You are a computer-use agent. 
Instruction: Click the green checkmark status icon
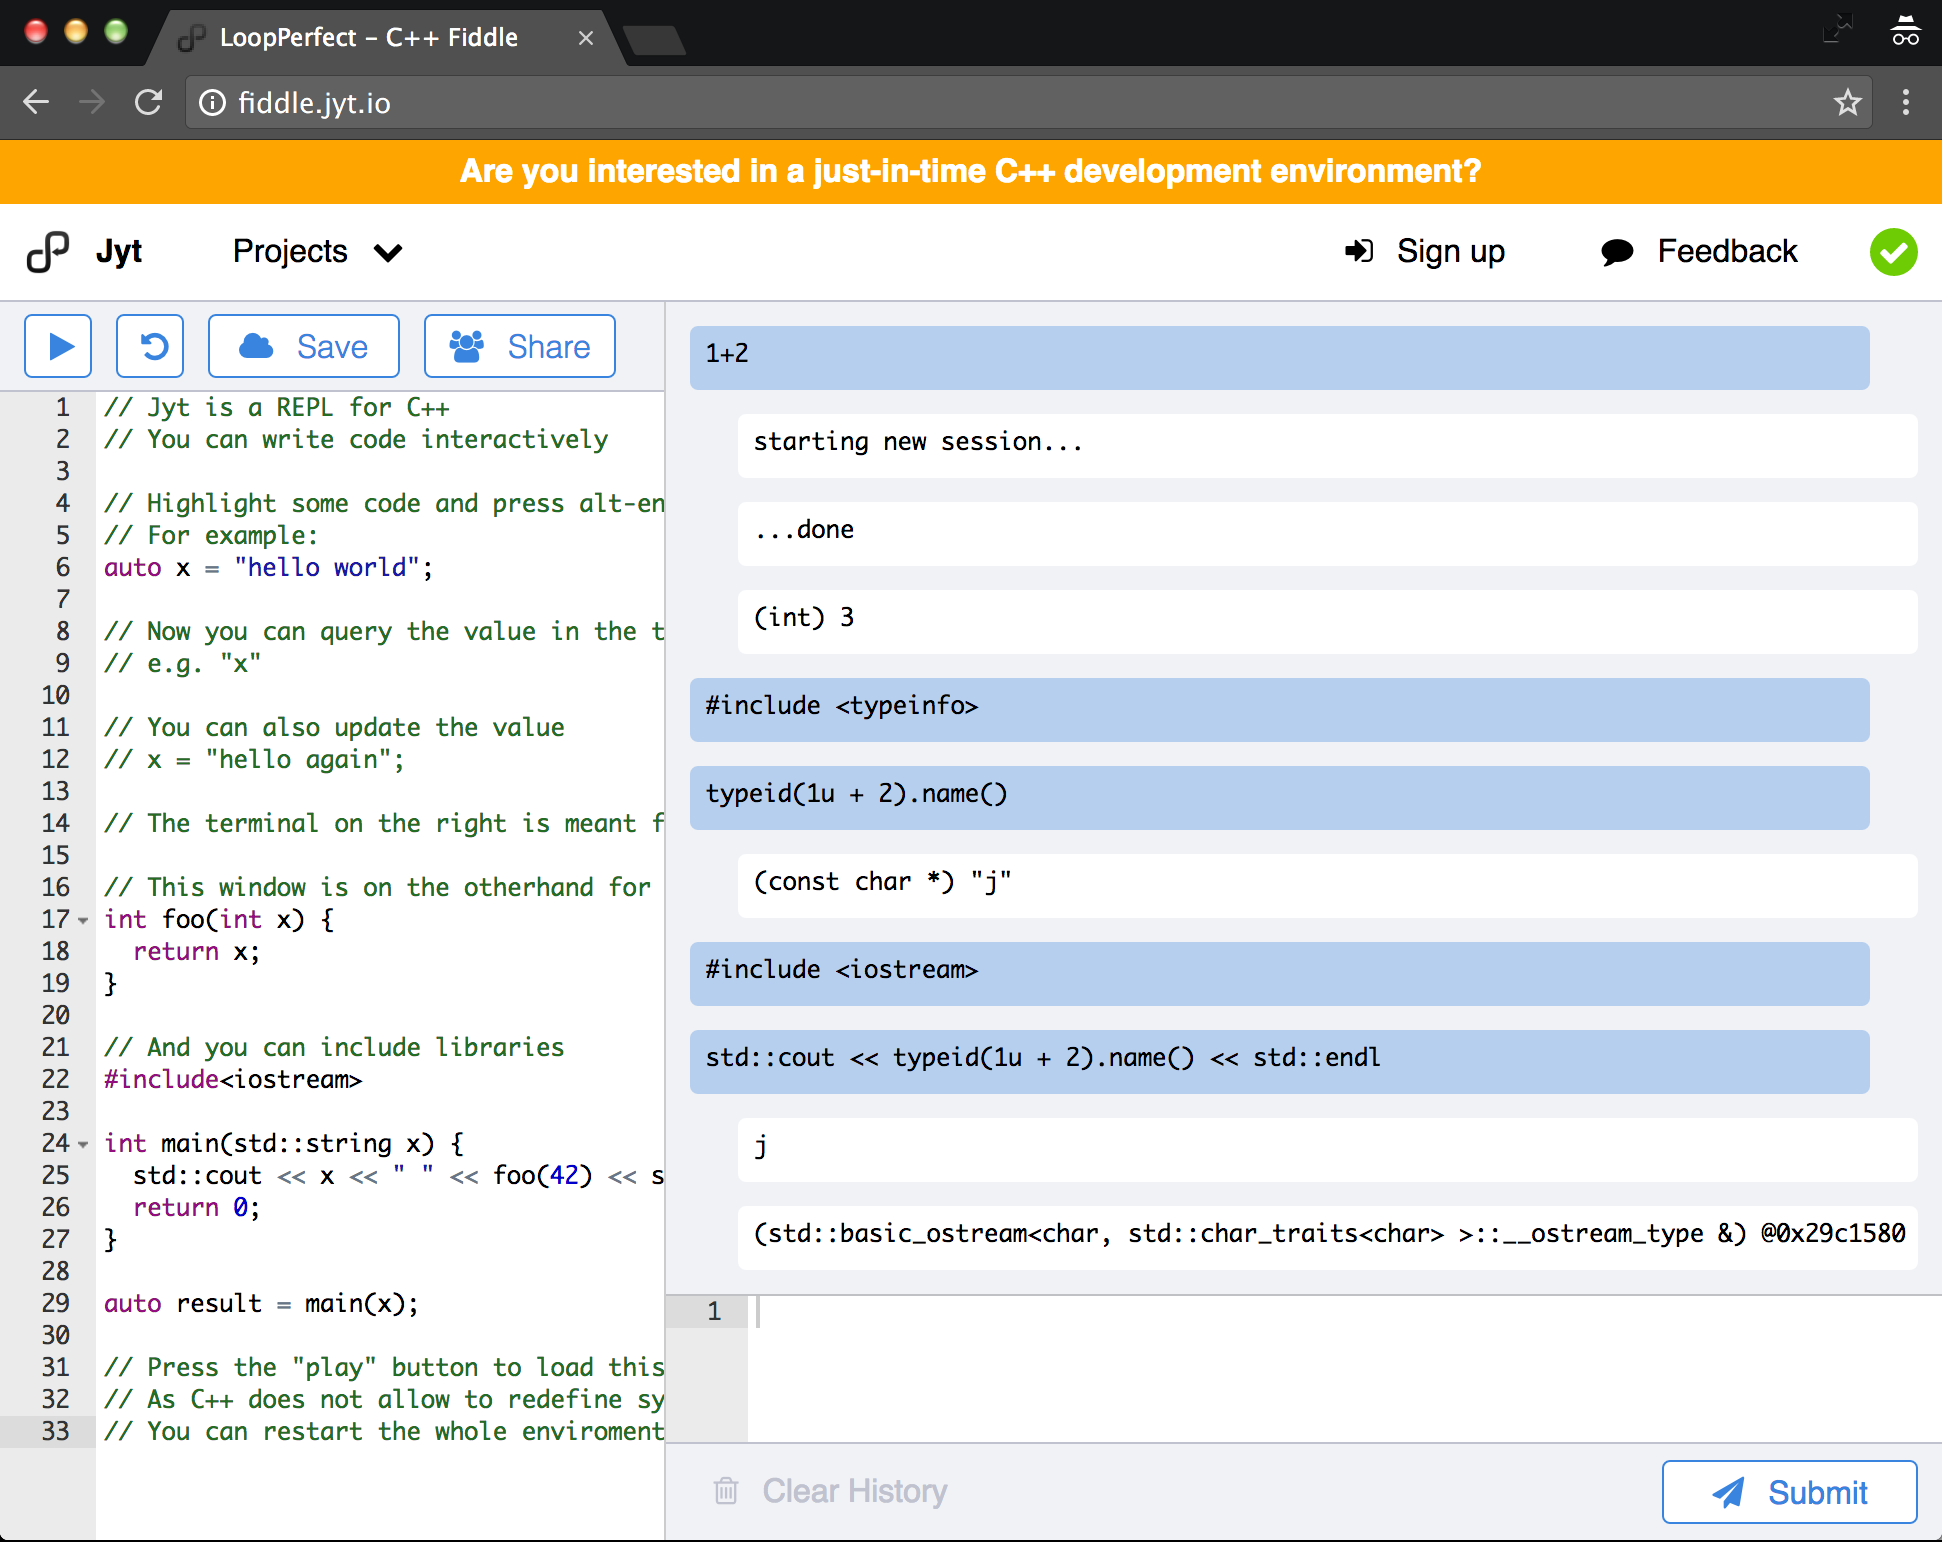click(1893, 252)
